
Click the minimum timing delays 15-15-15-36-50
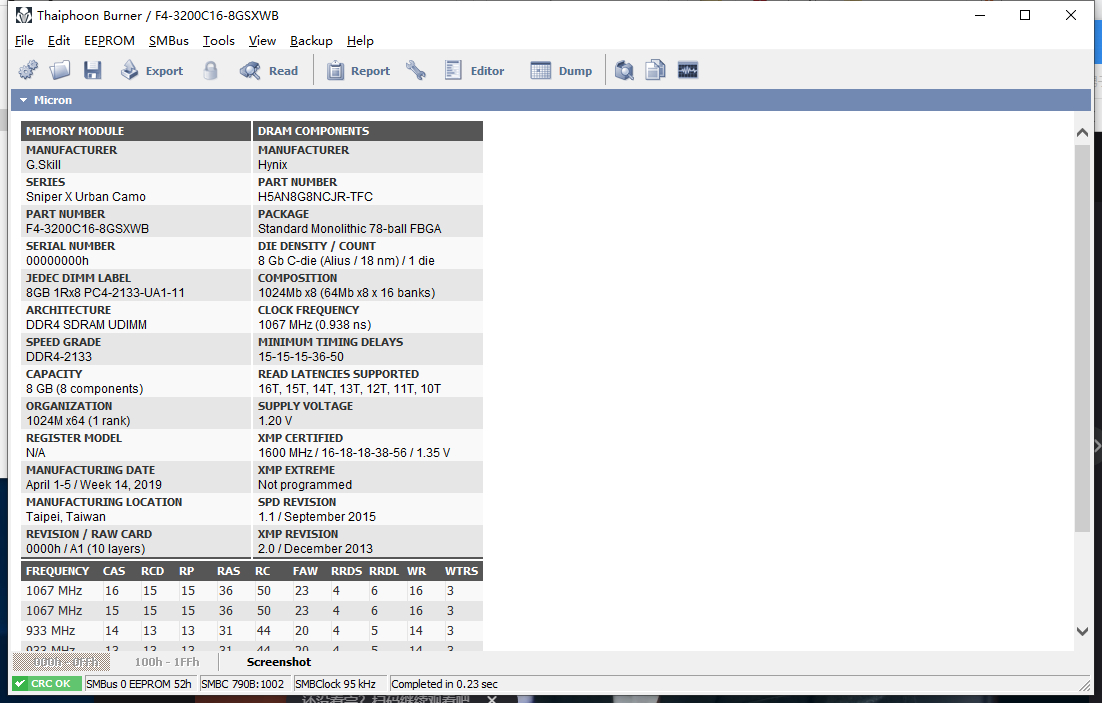point(301,356)
